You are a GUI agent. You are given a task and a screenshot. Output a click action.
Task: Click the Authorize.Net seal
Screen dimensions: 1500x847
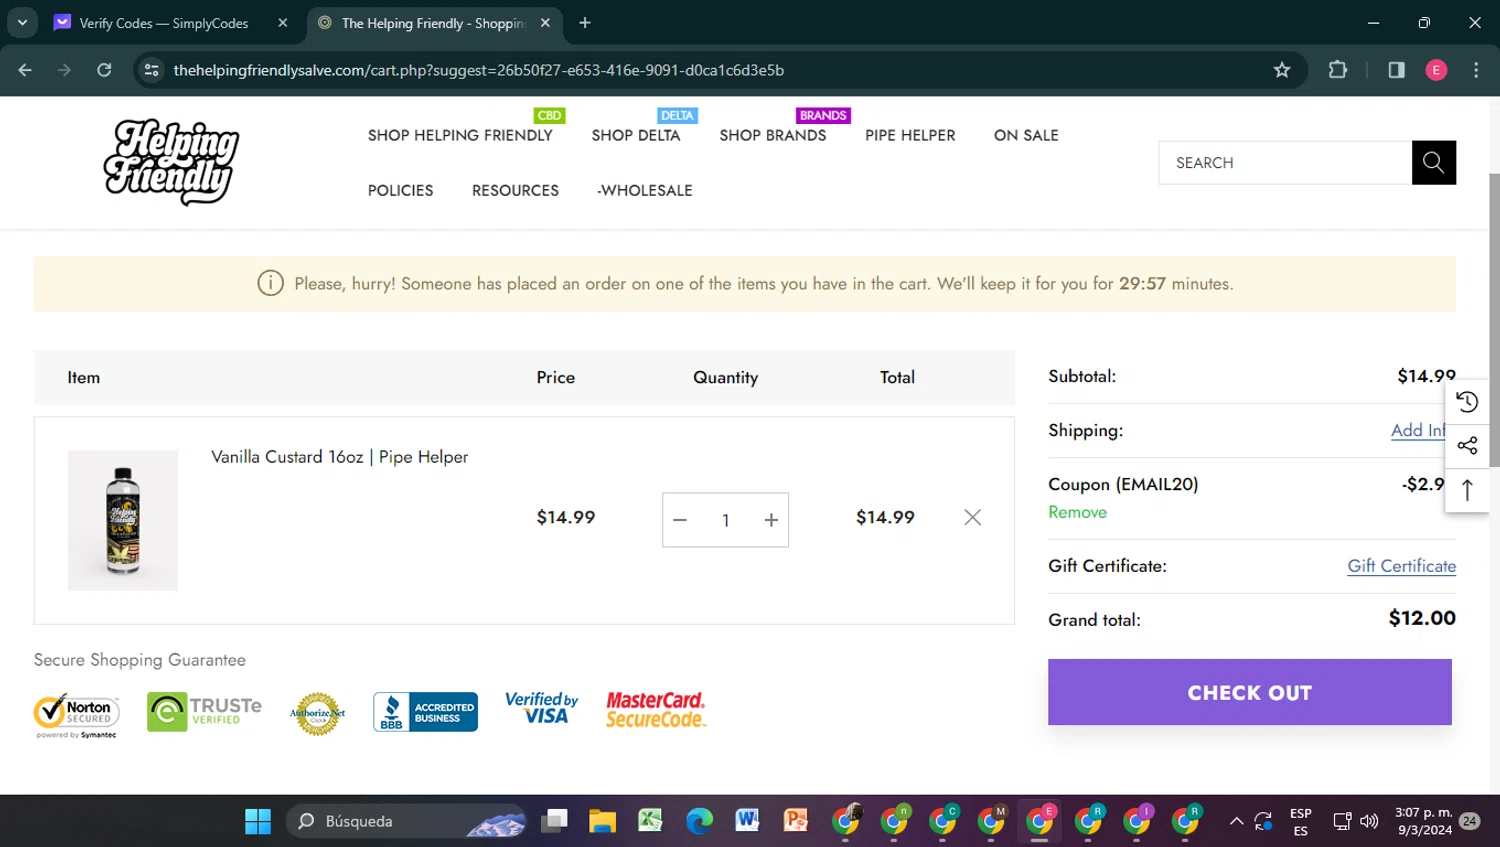[317, 714]
